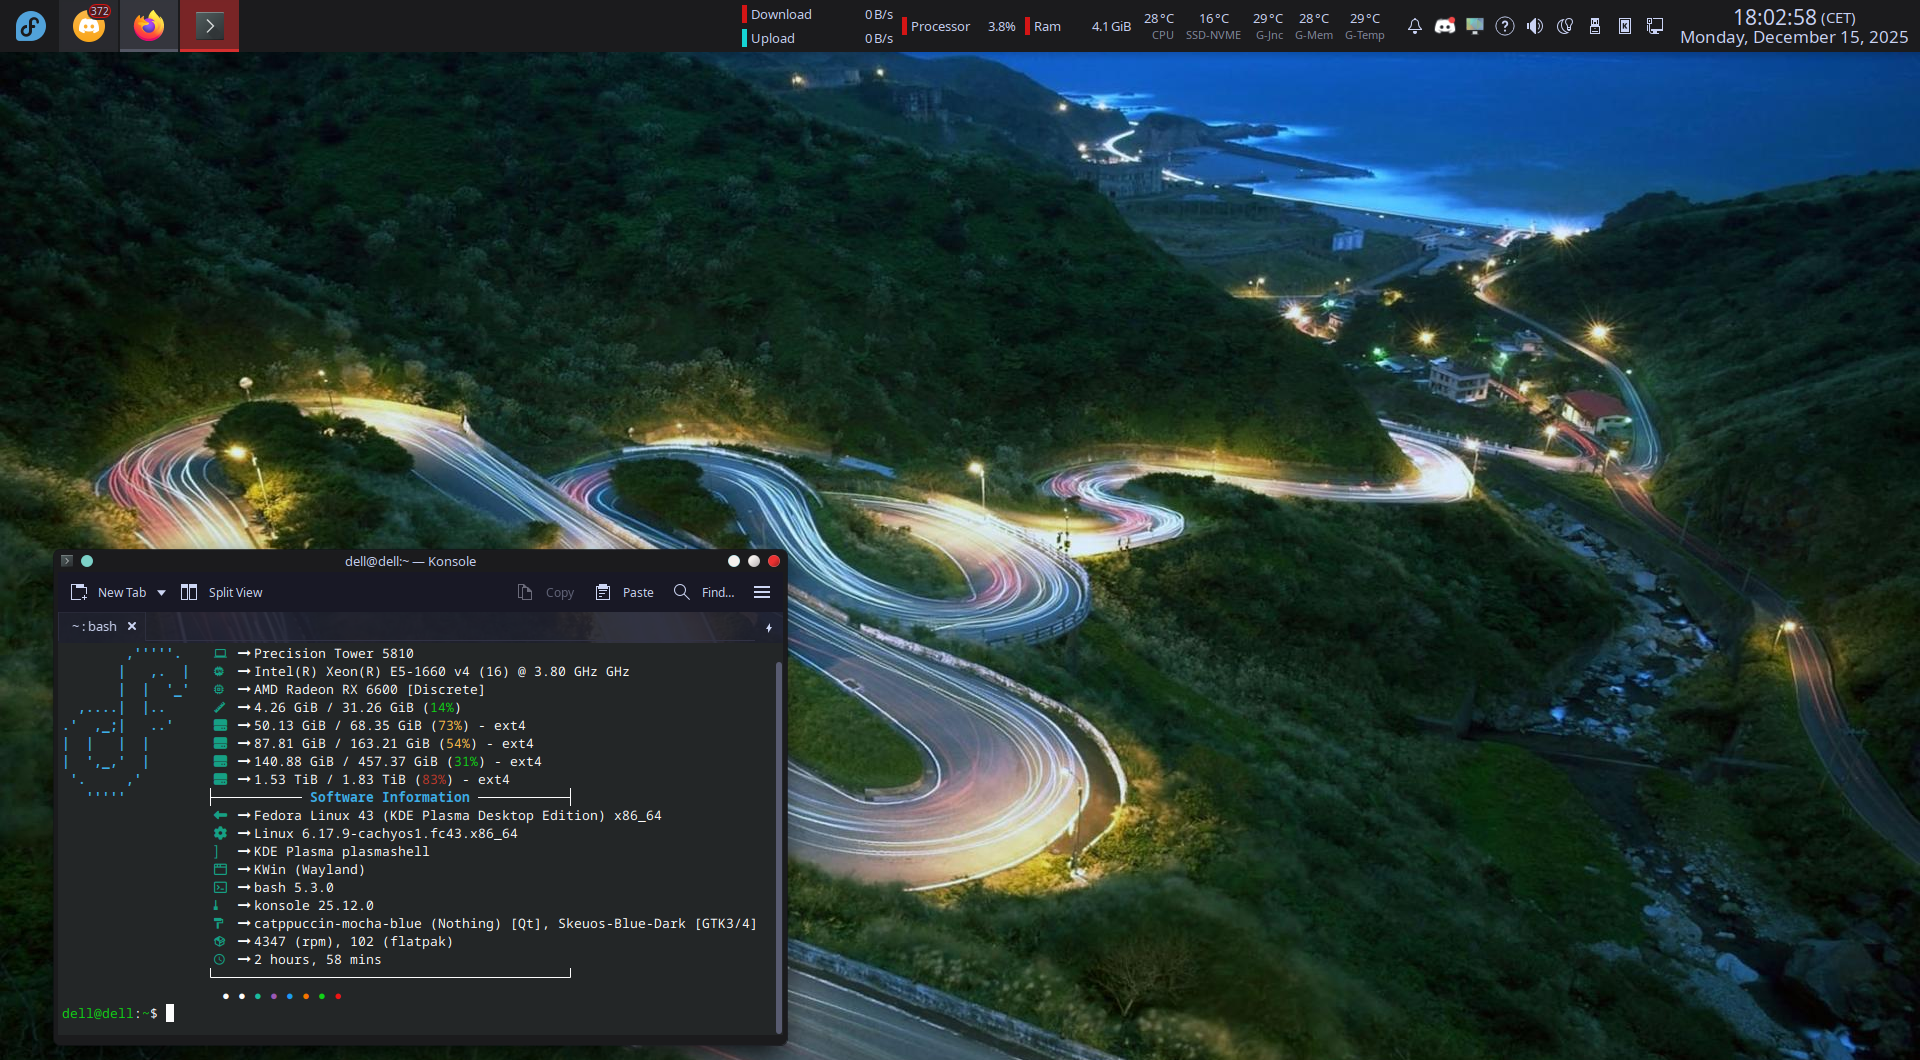Click the Discord system tray icon
Image resolution: width=1920 pixels, height=1060 pixels.
pyautogui.click(x=1445, y=26)
